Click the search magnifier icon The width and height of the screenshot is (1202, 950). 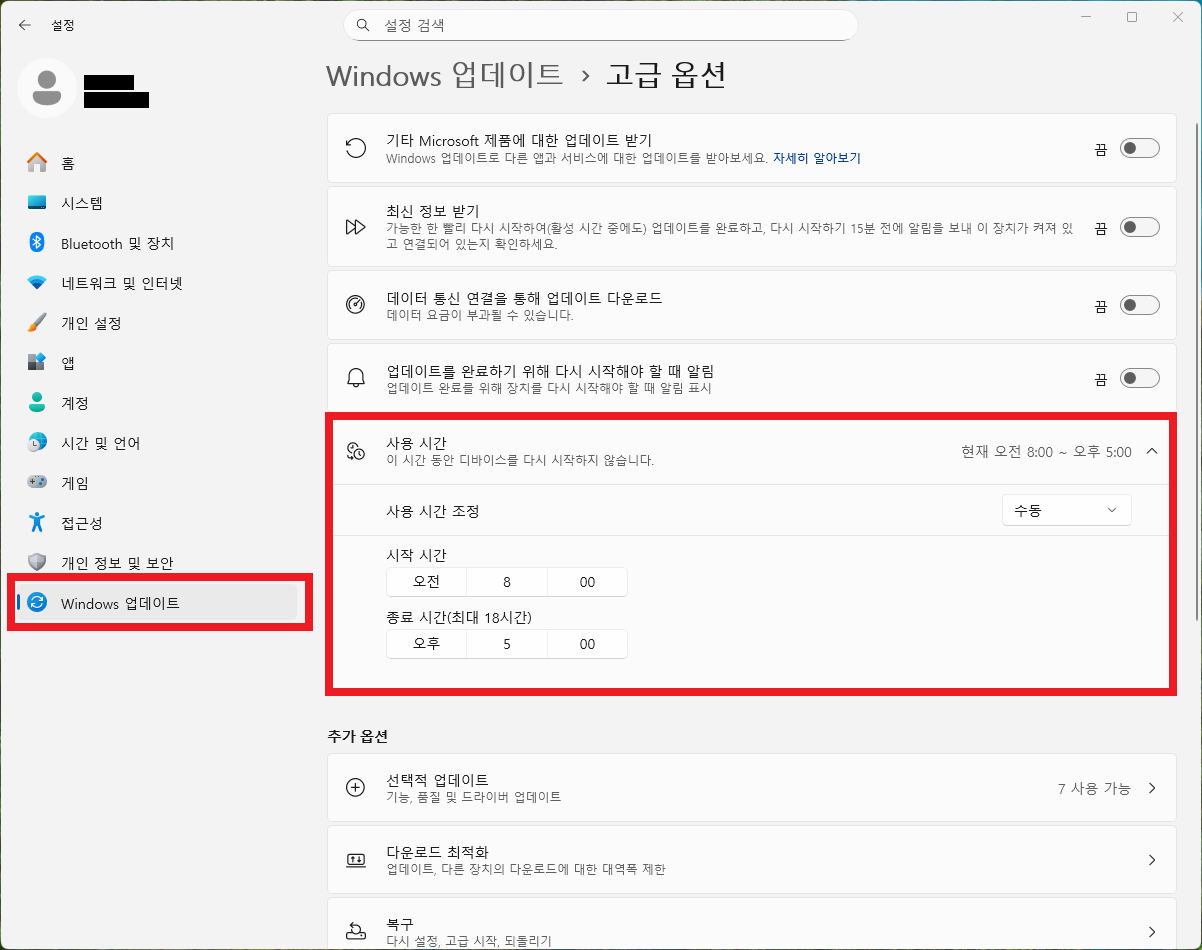[364, 25]
